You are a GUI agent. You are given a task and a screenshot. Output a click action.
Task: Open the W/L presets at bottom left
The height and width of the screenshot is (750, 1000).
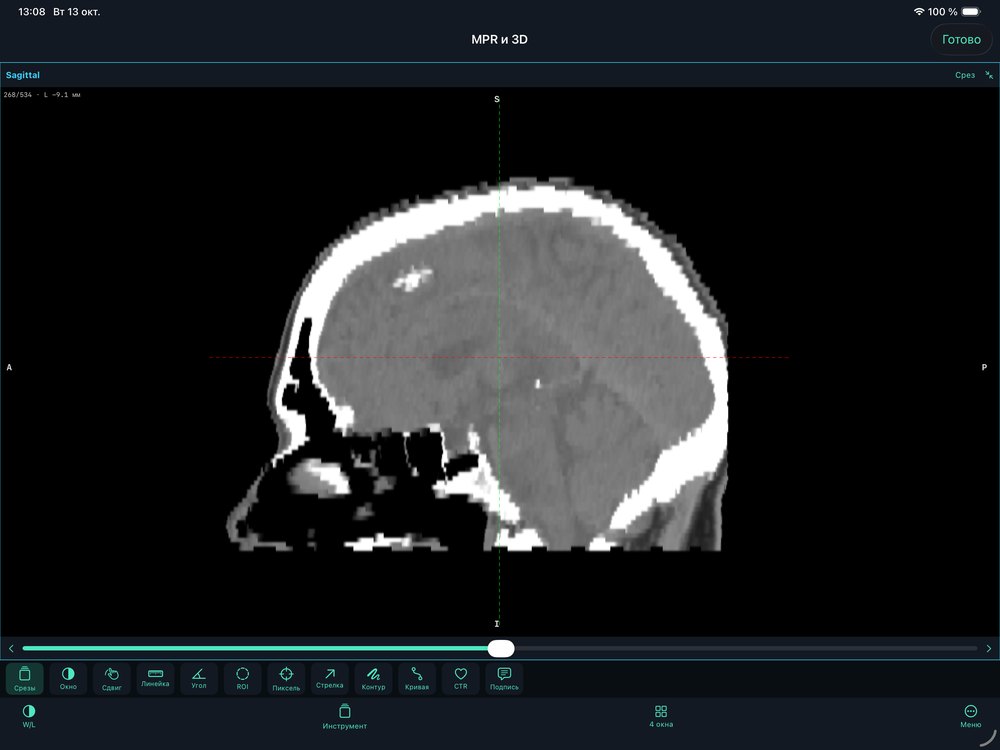29,716
